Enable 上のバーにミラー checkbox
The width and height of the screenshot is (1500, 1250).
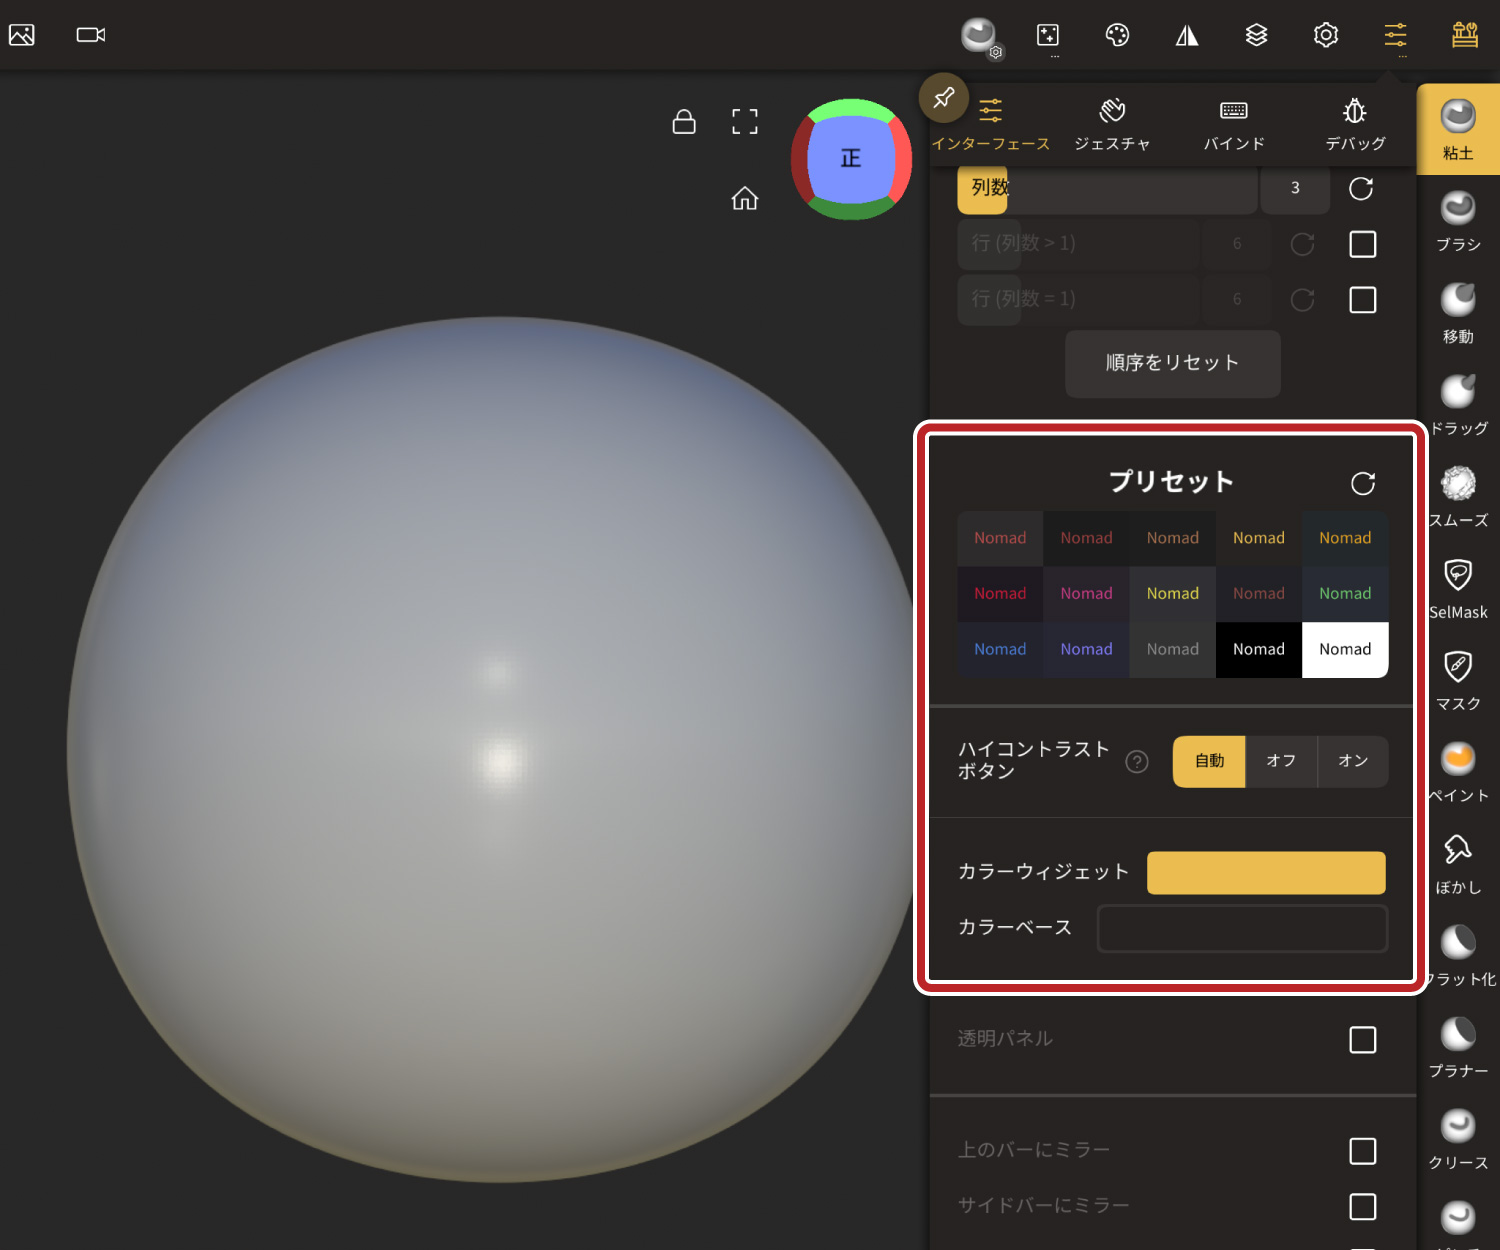pos(1362,1151)
